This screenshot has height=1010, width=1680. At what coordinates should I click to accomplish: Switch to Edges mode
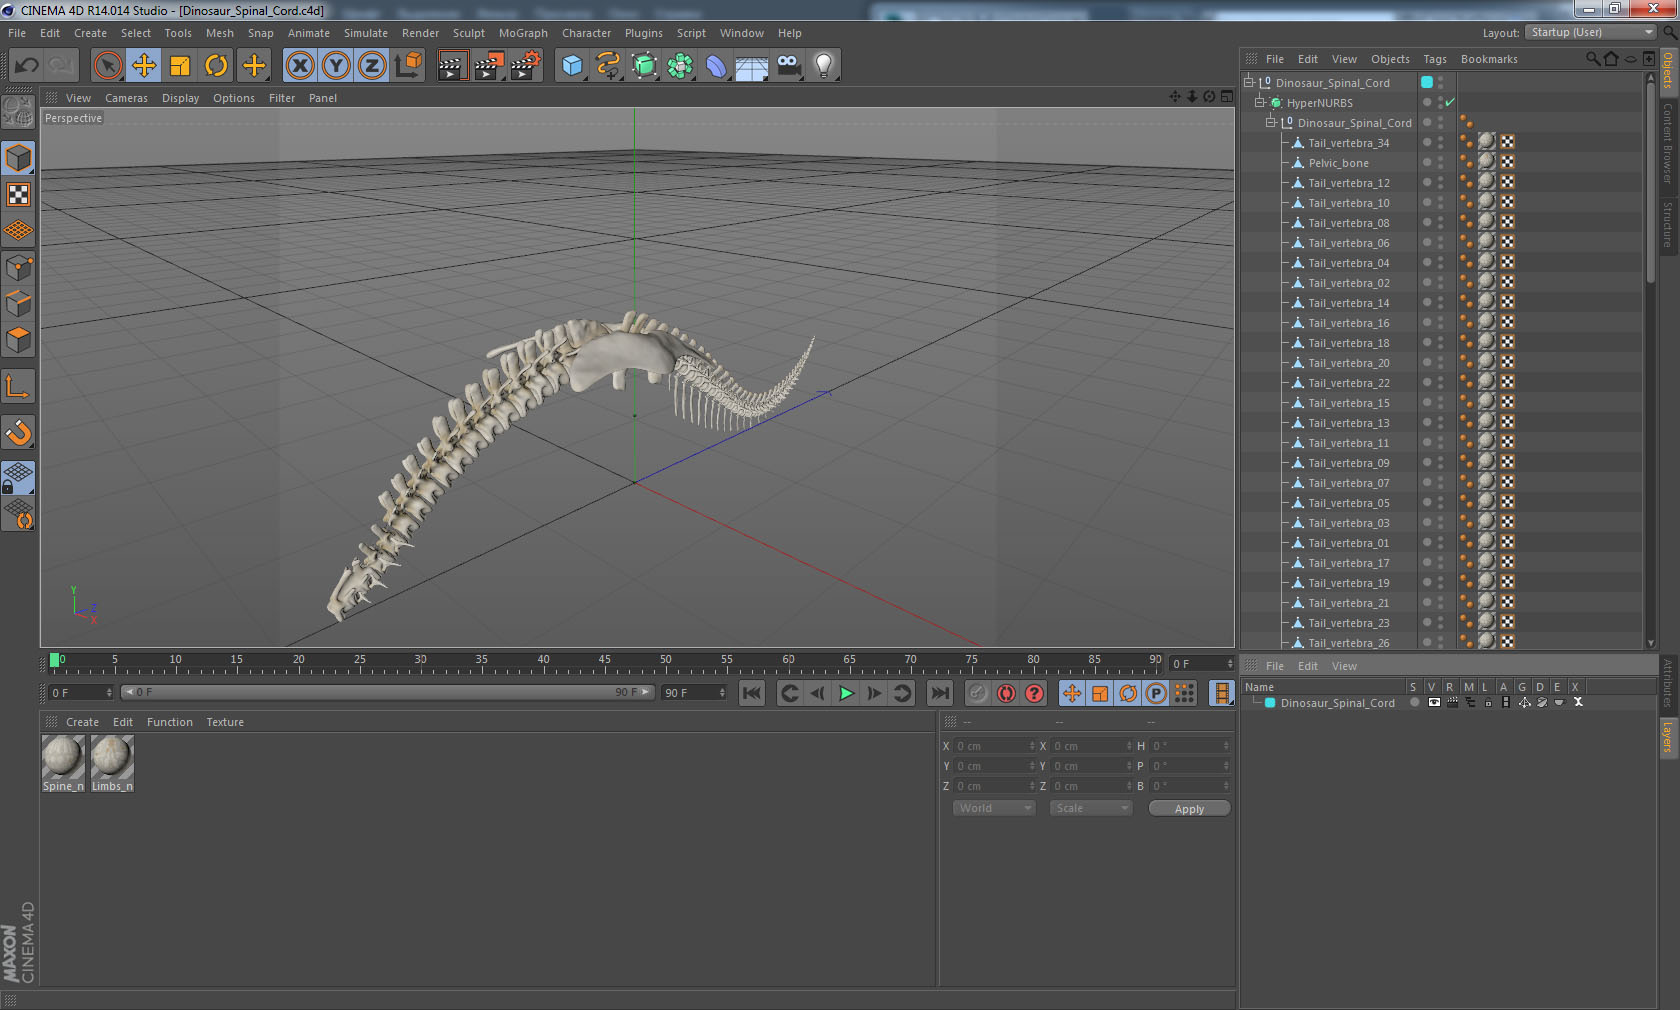pos(18,303)
